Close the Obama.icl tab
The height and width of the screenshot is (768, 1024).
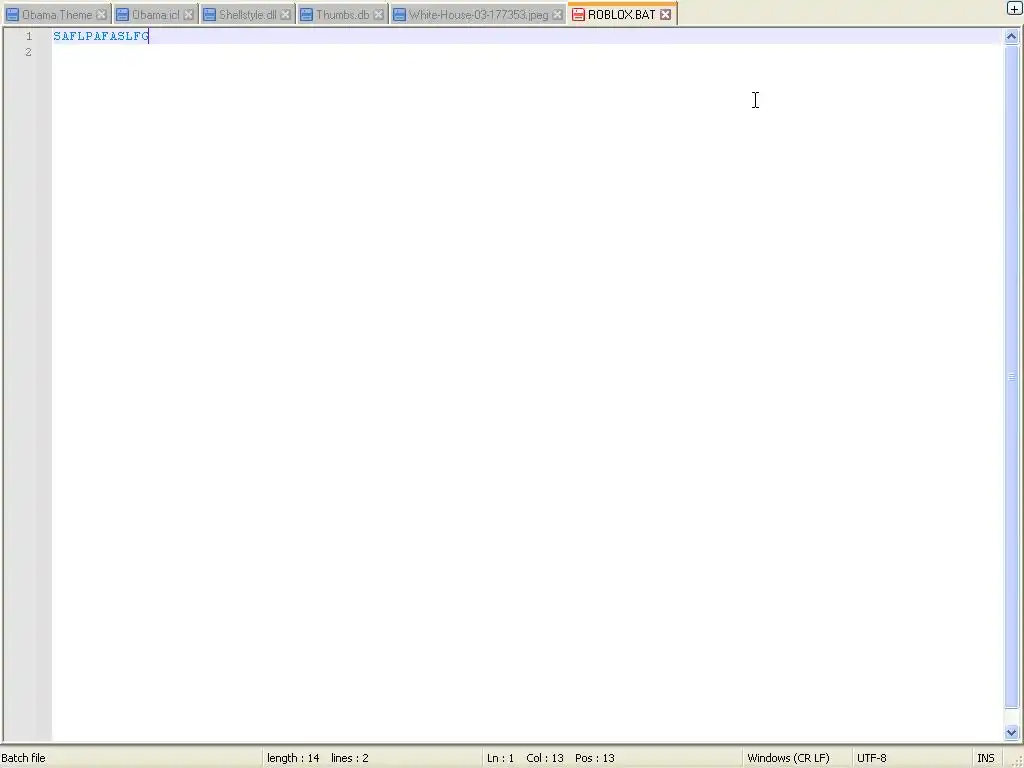coord(189,14)
